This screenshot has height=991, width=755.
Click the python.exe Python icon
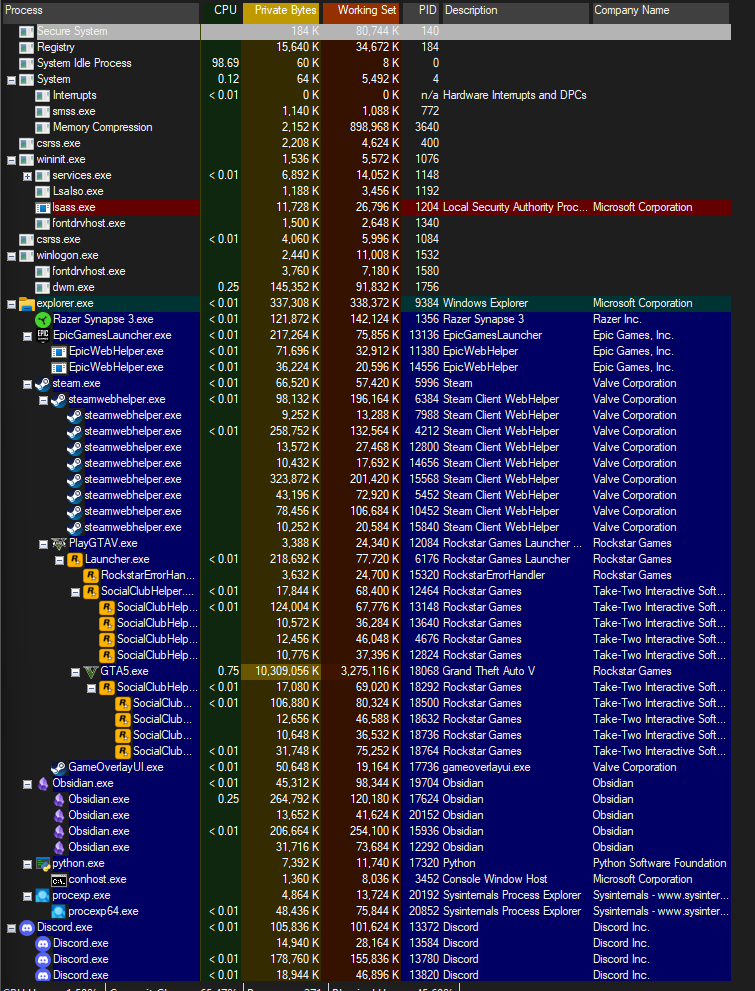pyautogui.click(x=43, y=863)
